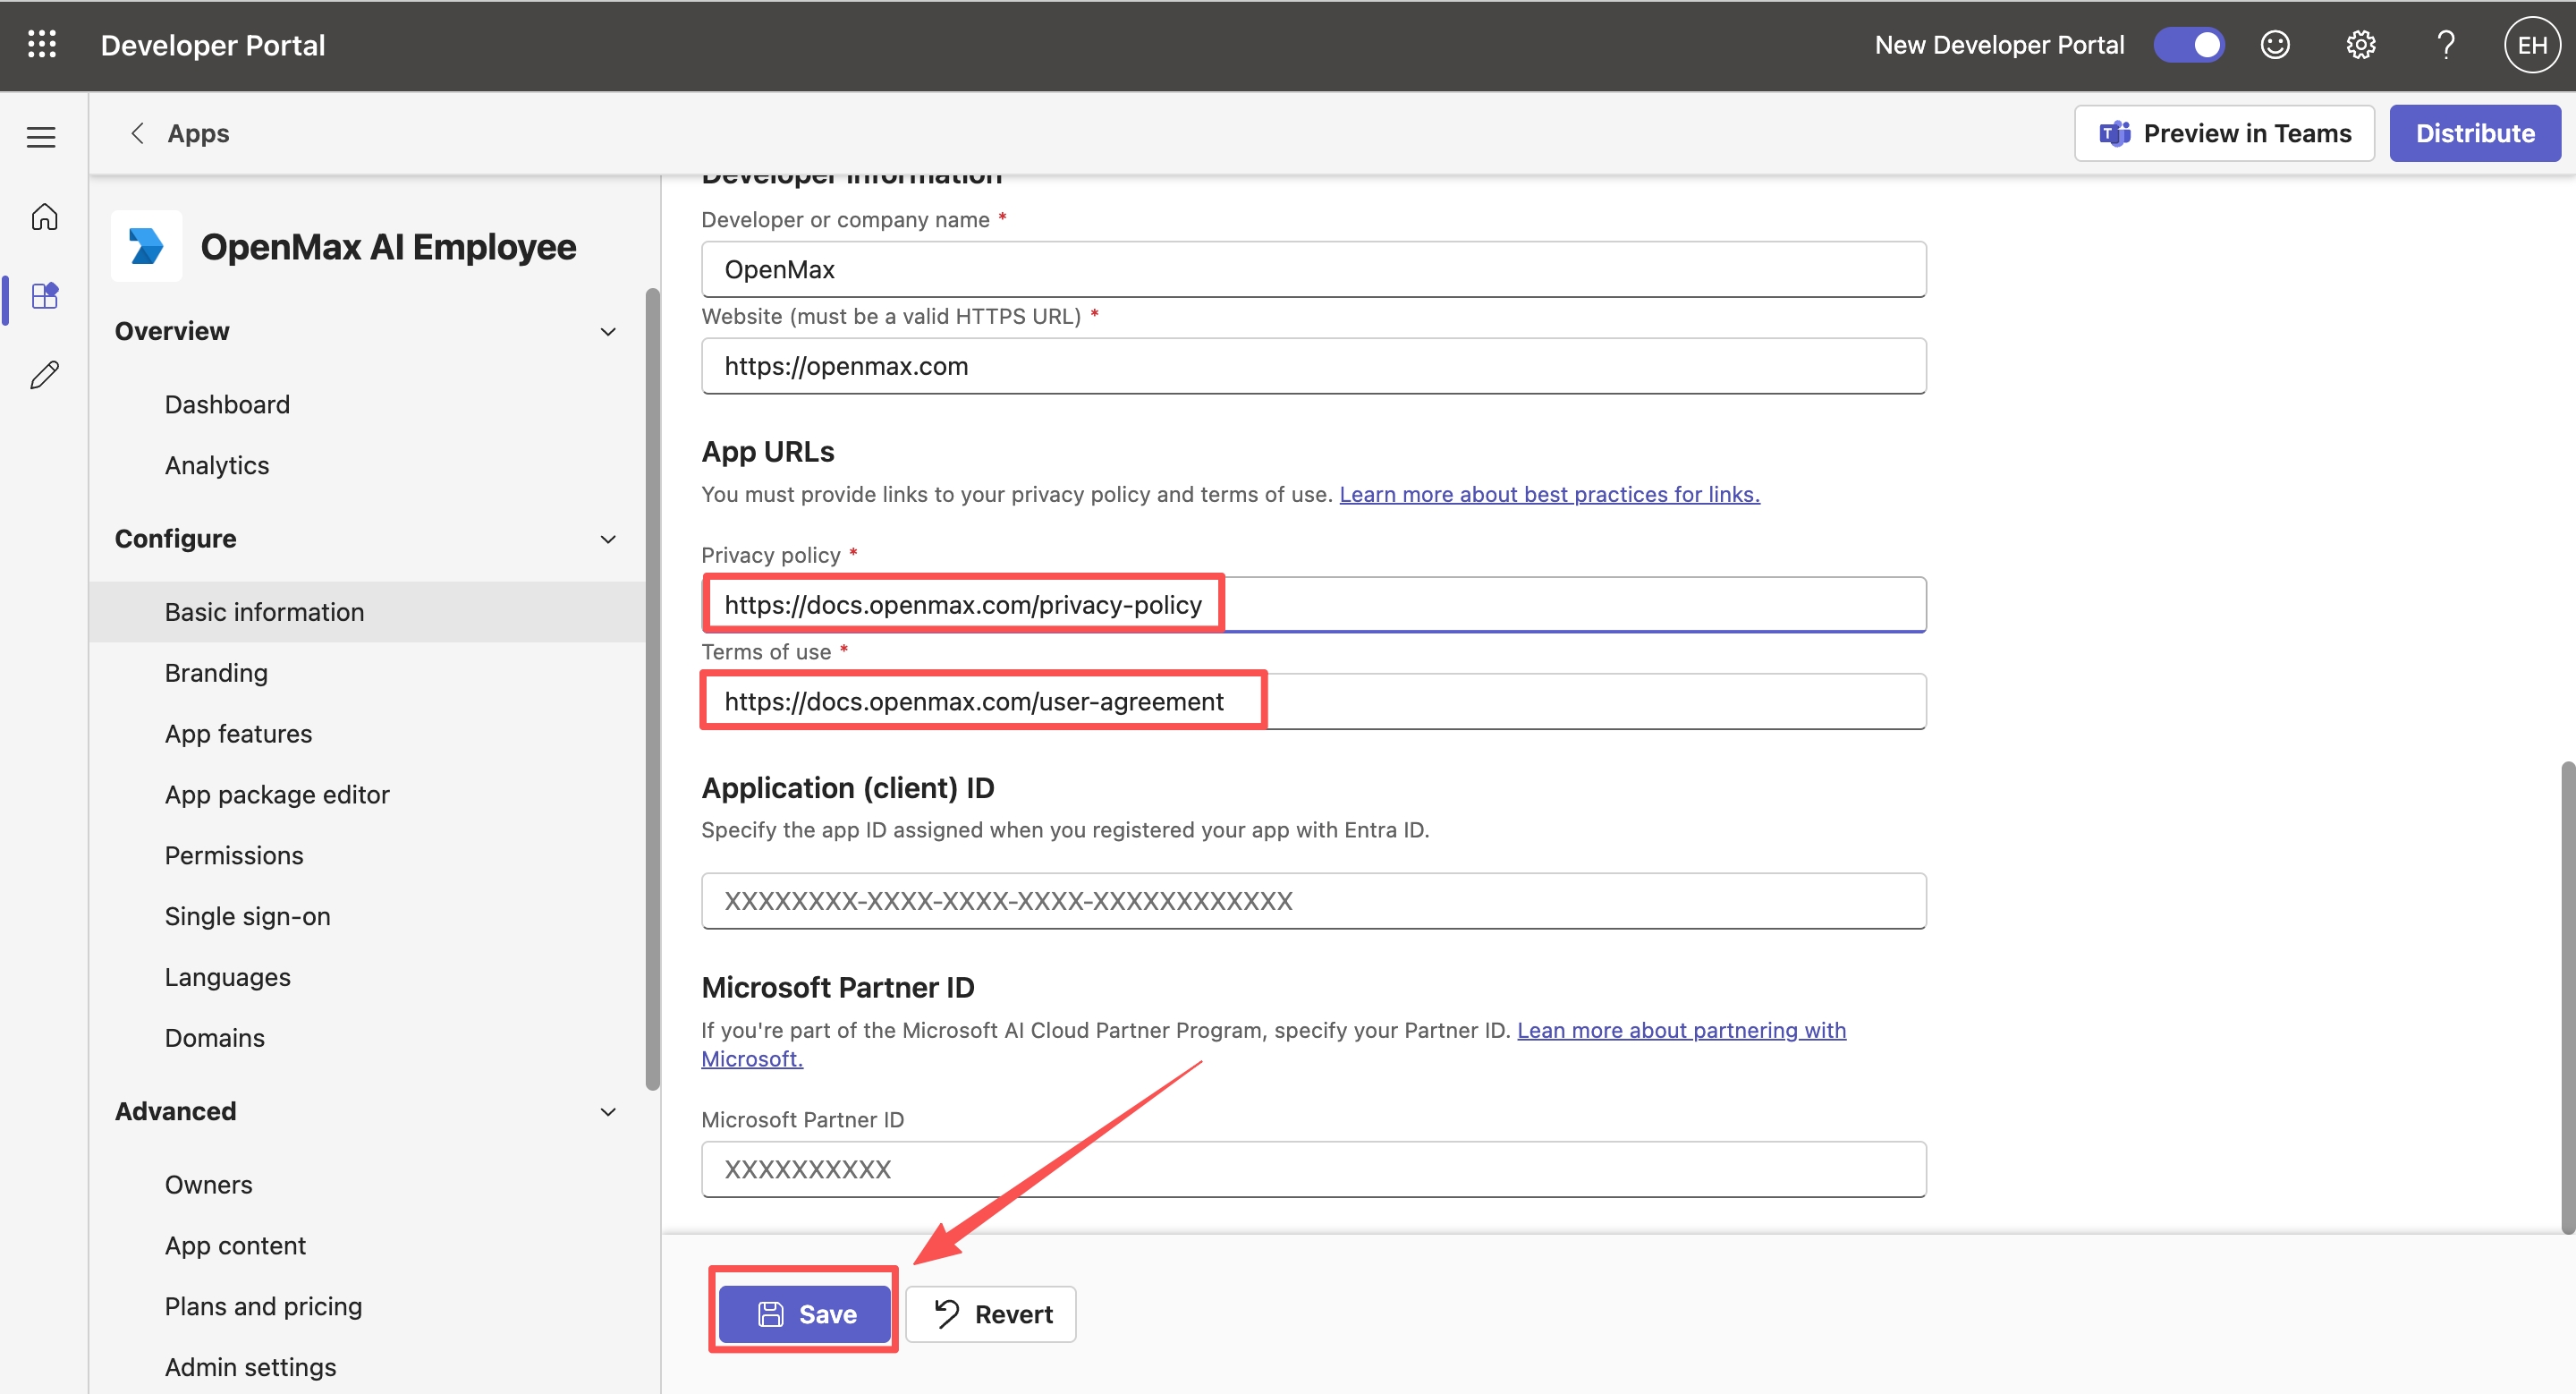
Task: Open Single sign-on settings
Action: [247, 917]
